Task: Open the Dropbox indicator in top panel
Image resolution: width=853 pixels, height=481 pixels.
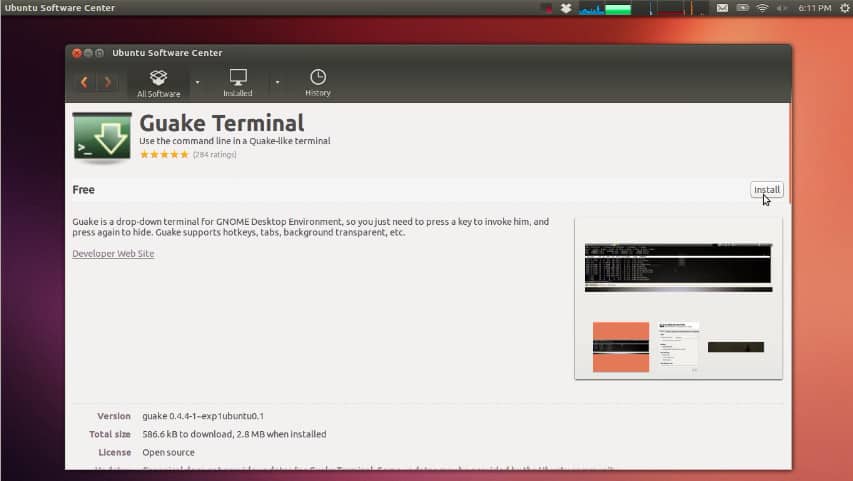Action: pyautogui.click(x=566, y=8)
